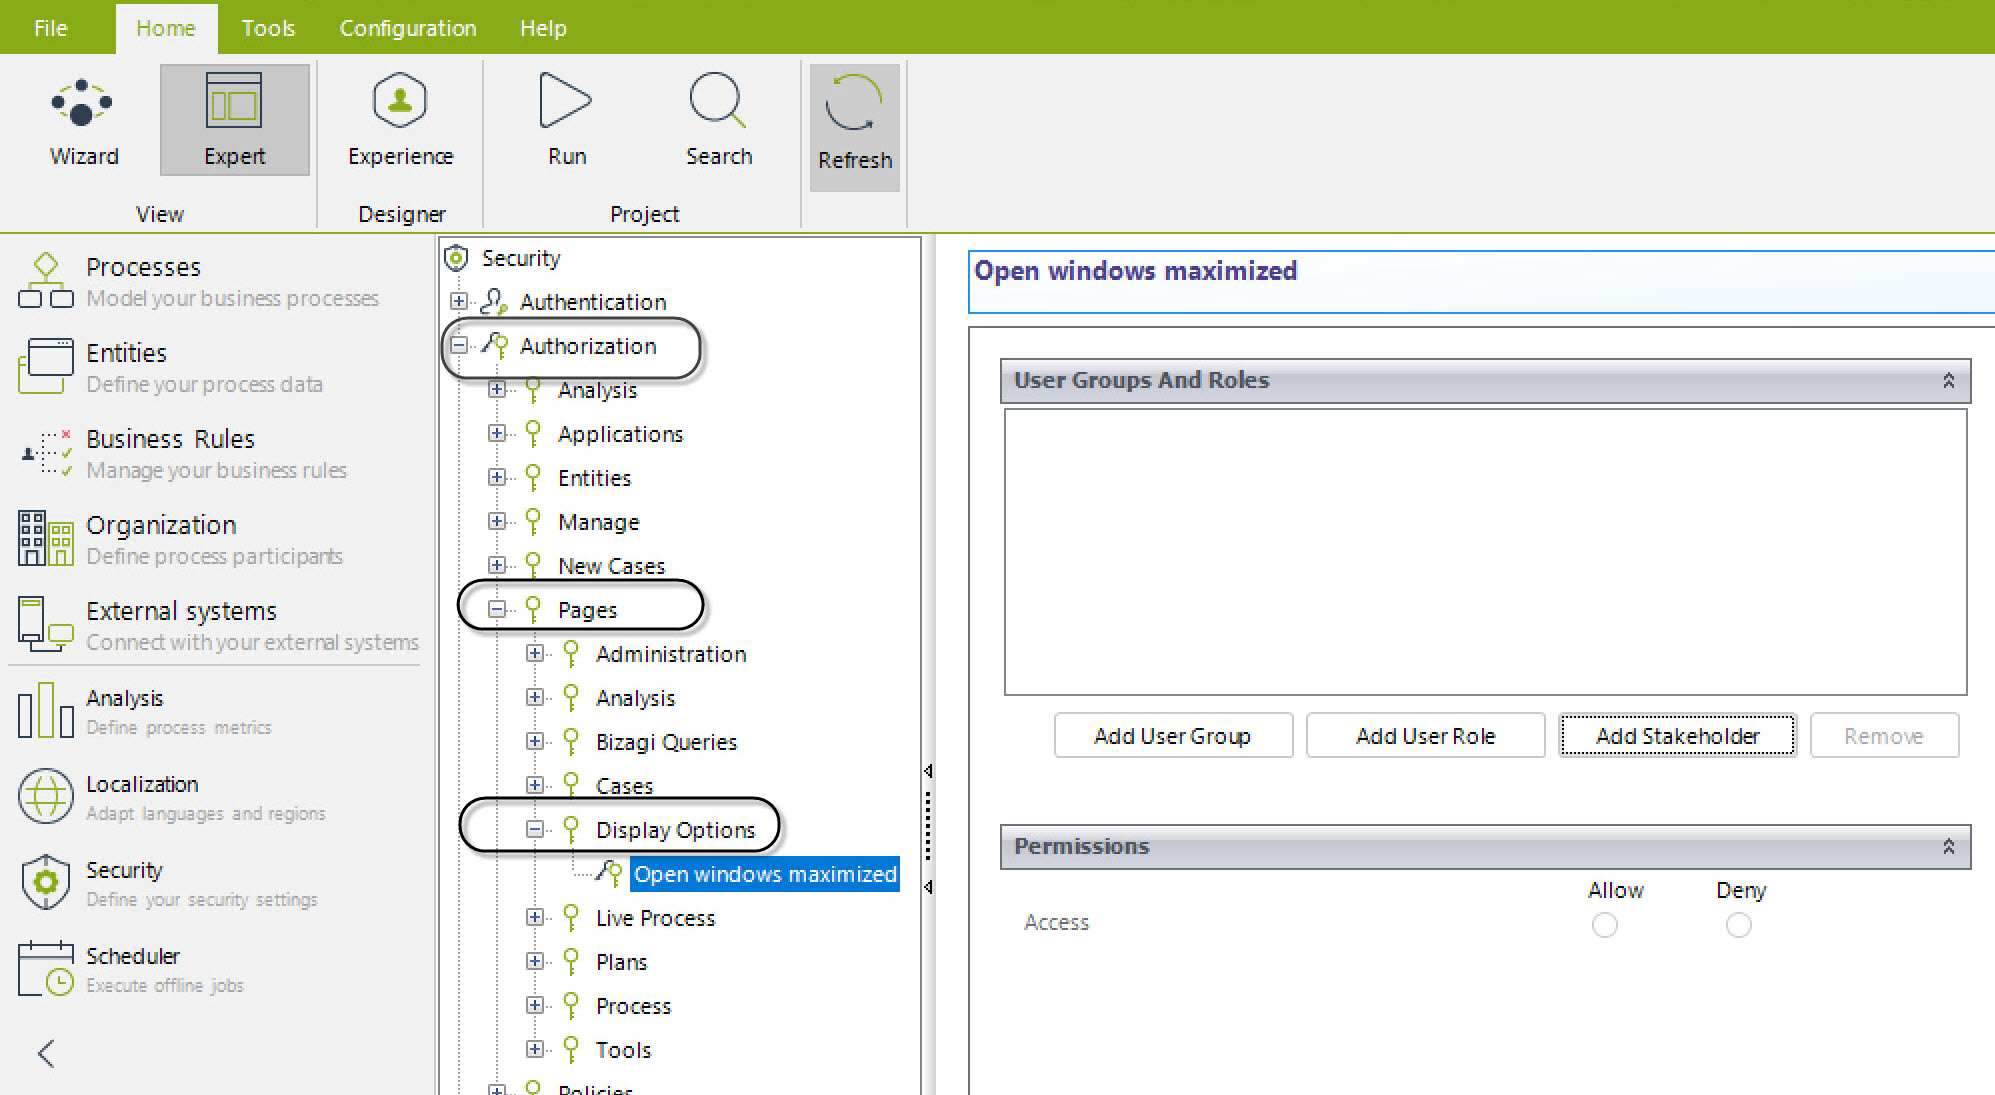Viewport: 1995px width, 1095px height.
Task: Click Add Stakeholder button
Action: tap(1677, 736)
